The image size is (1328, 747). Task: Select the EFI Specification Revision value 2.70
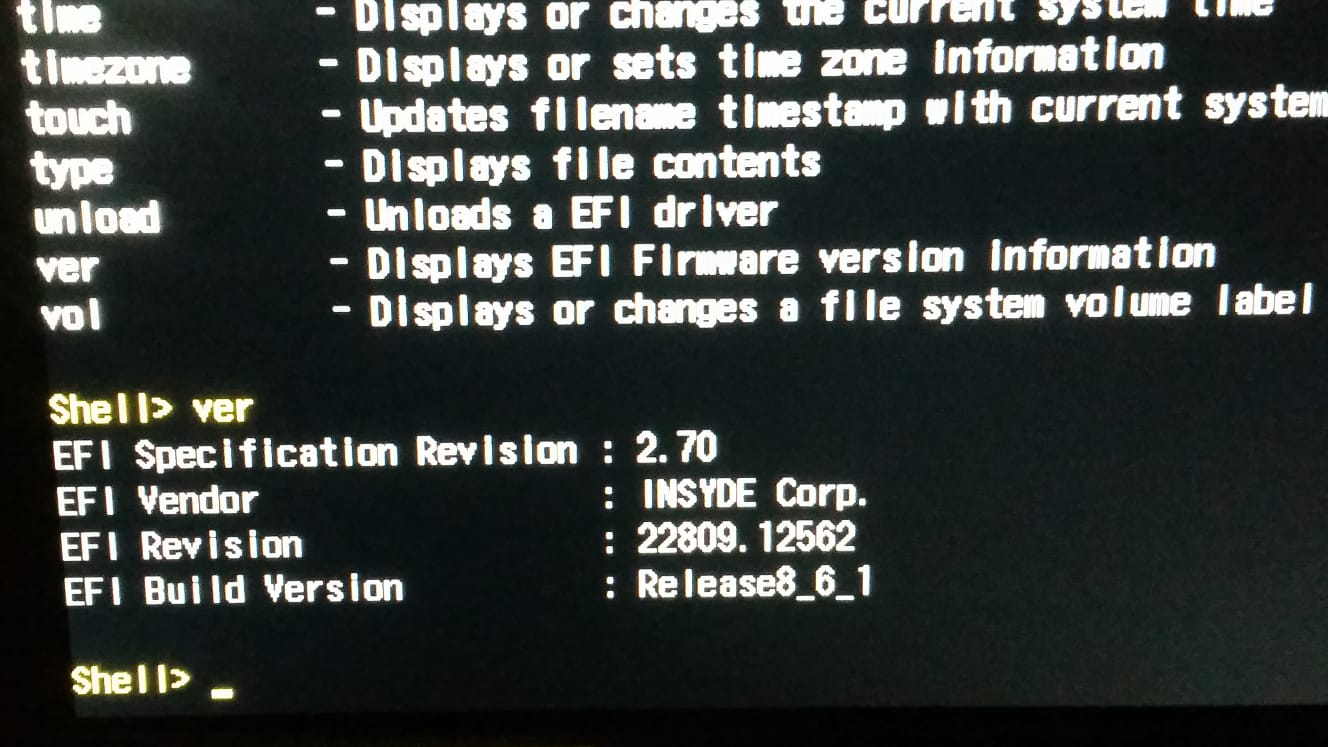coord(676,448)
